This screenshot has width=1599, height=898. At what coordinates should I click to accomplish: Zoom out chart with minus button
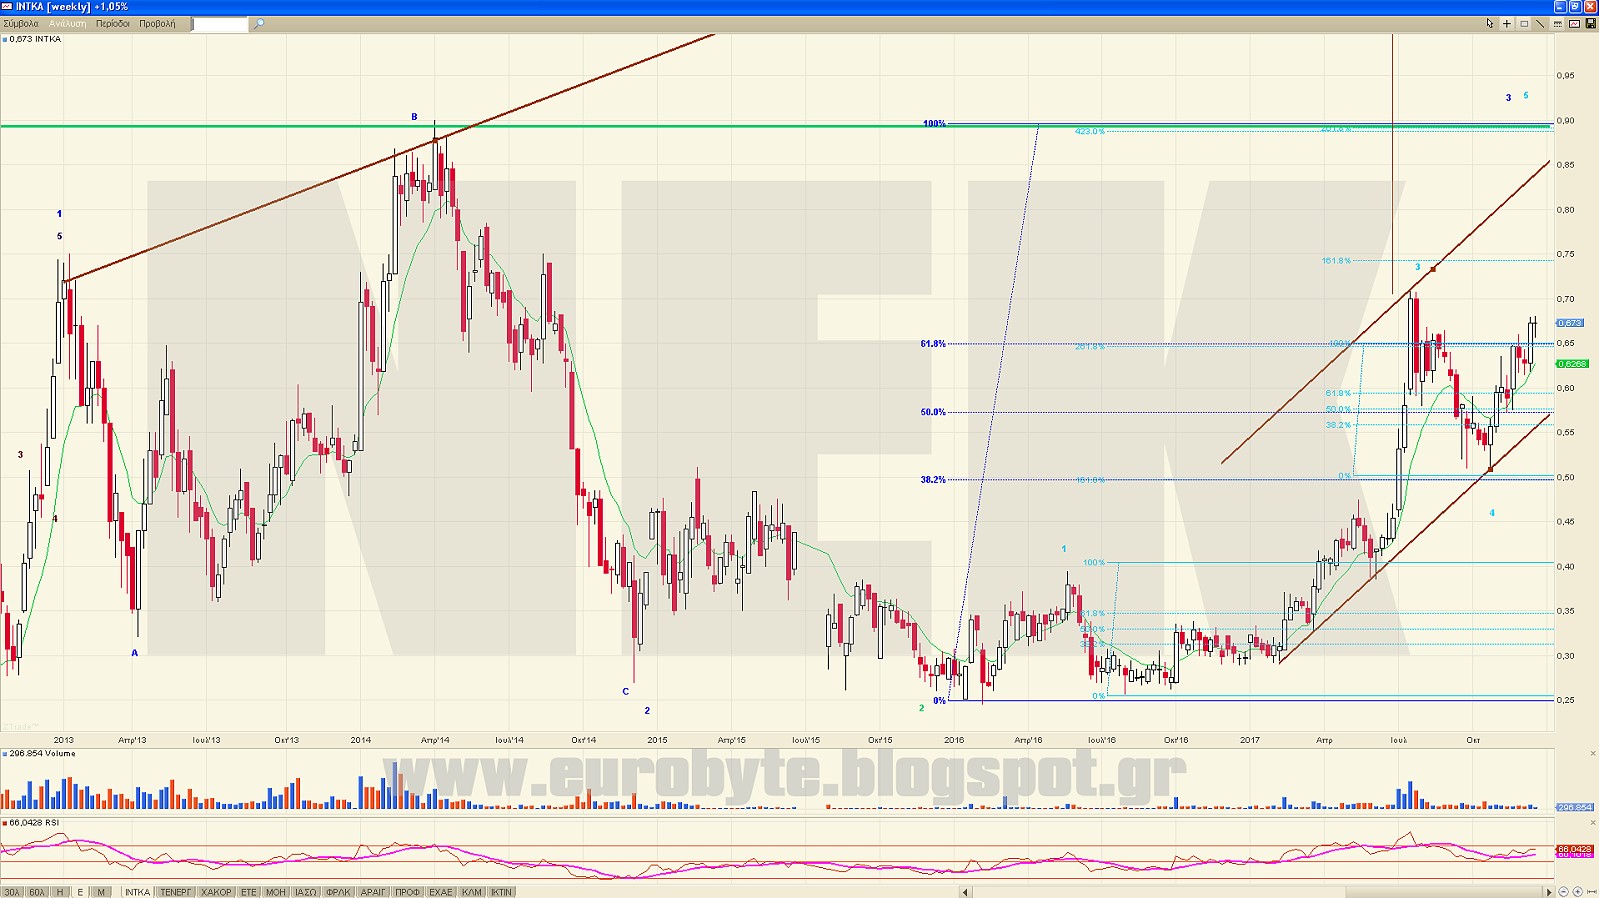coord(1563,892)
